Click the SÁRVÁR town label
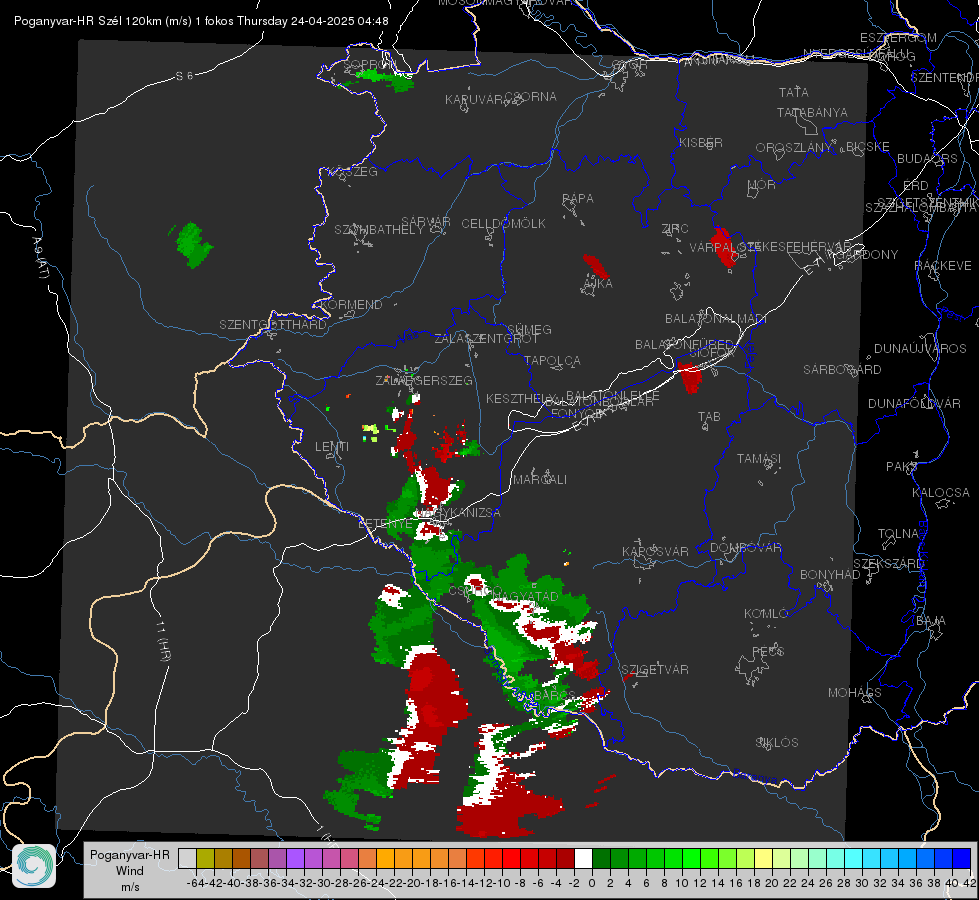The image size is (979, 900). pyautogui.click(x=426, y=221)
